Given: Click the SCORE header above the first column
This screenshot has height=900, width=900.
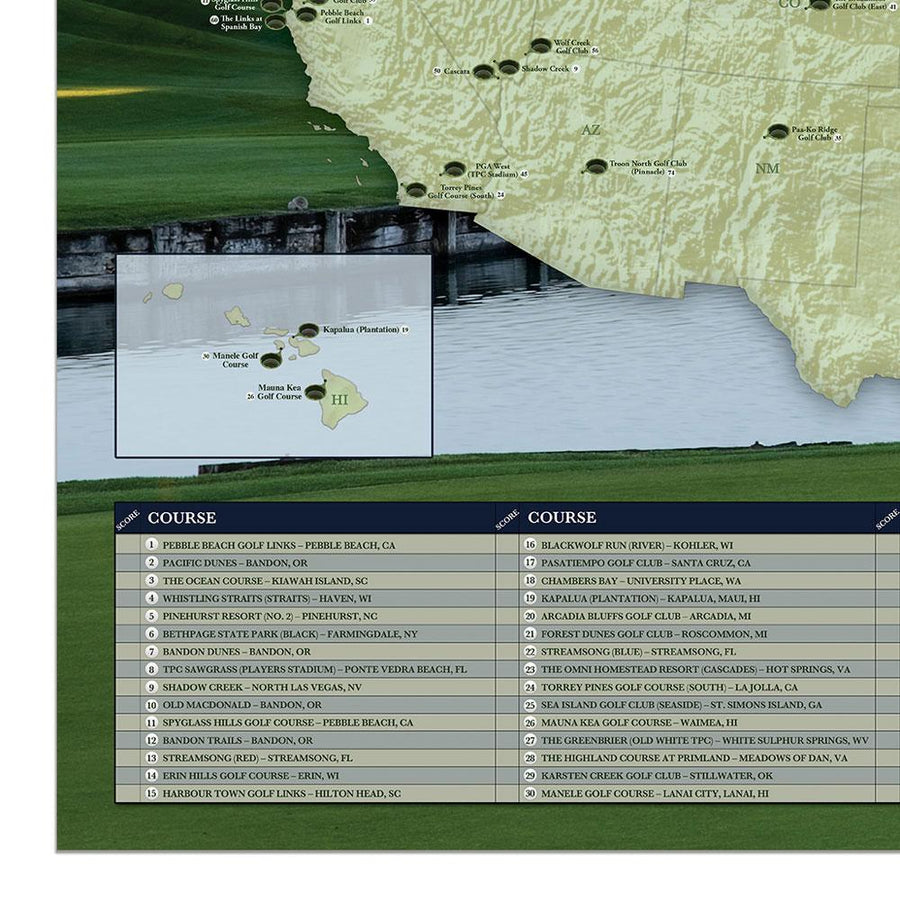Looking at the screenshot, I should (x=127, y=519).
